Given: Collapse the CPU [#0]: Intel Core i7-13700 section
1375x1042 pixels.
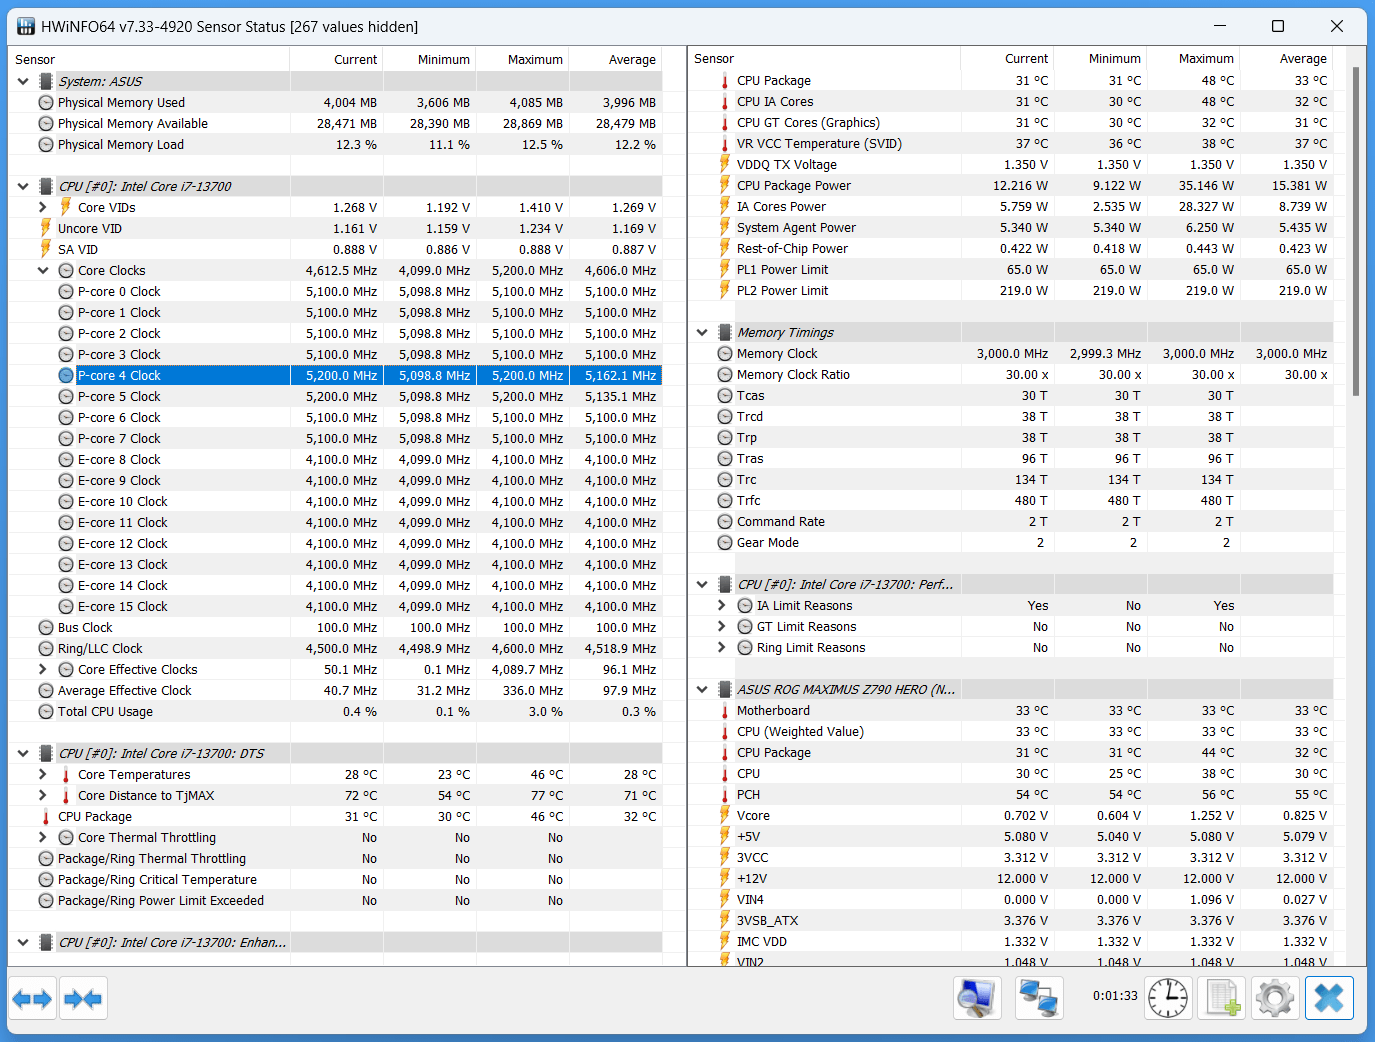Looking at the screenshot, I should pos(23,186).
